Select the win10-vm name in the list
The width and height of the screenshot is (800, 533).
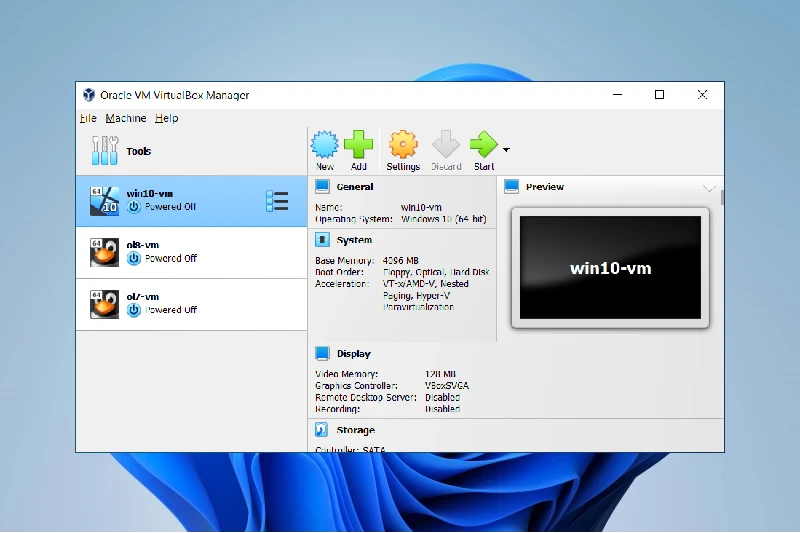149,194
